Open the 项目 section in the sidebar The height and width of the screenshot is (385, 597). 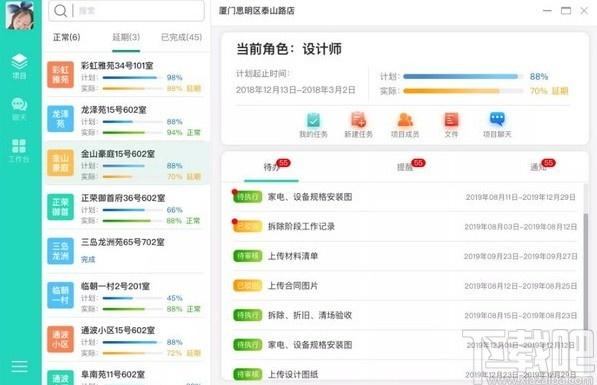tap(19, 66)
